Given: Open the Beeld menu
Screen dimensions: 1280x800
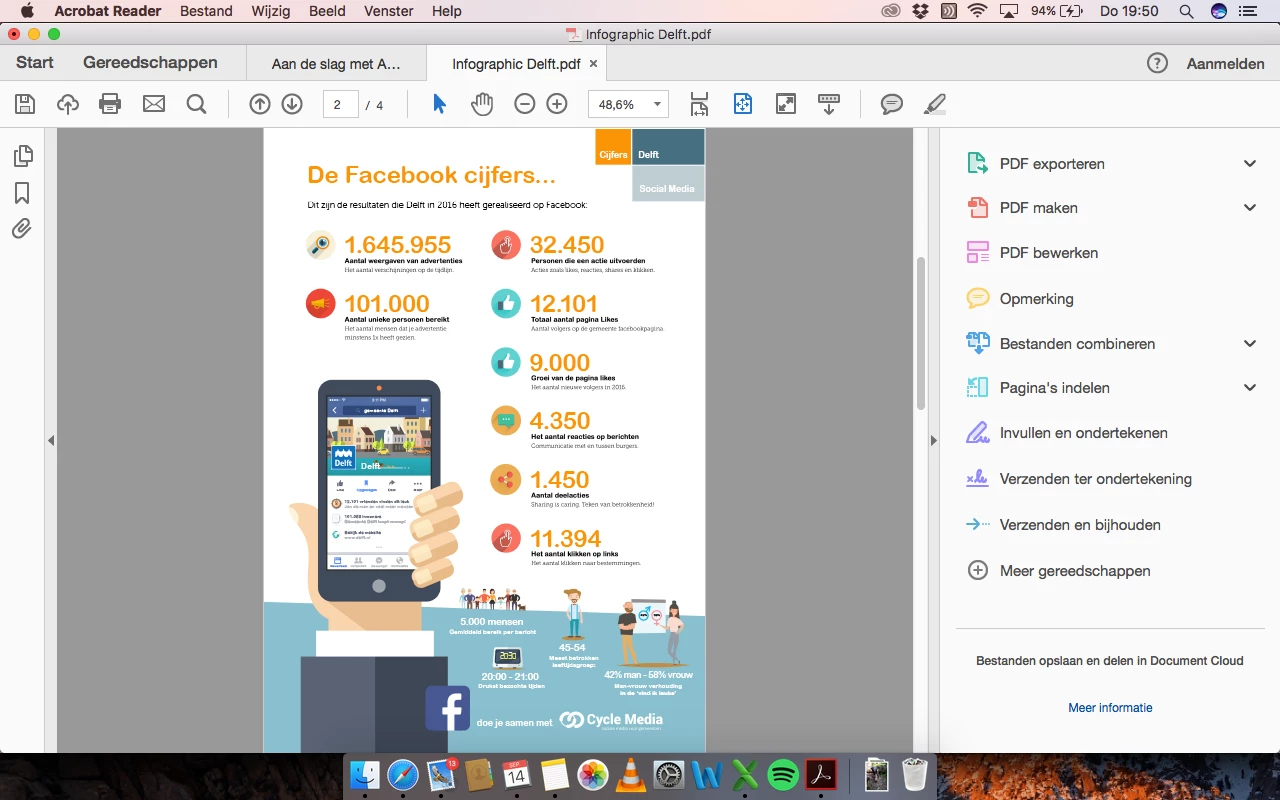Looking at the screenshot, I should coord(327,11).
